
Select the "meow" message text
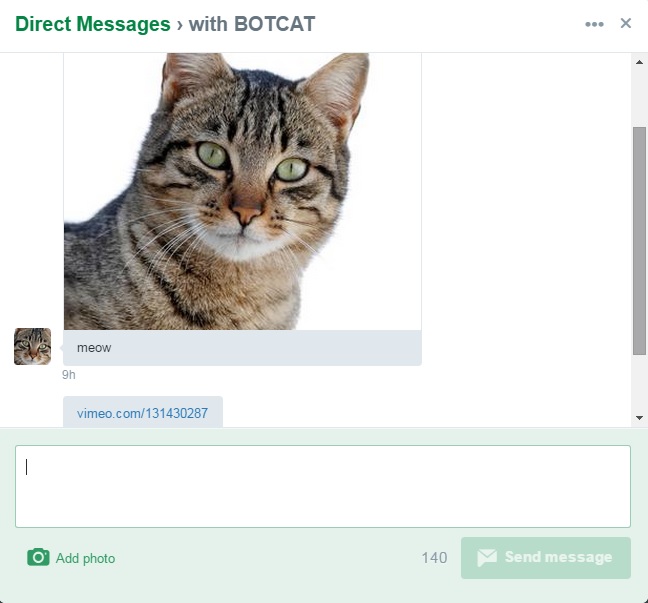[94, 348]
